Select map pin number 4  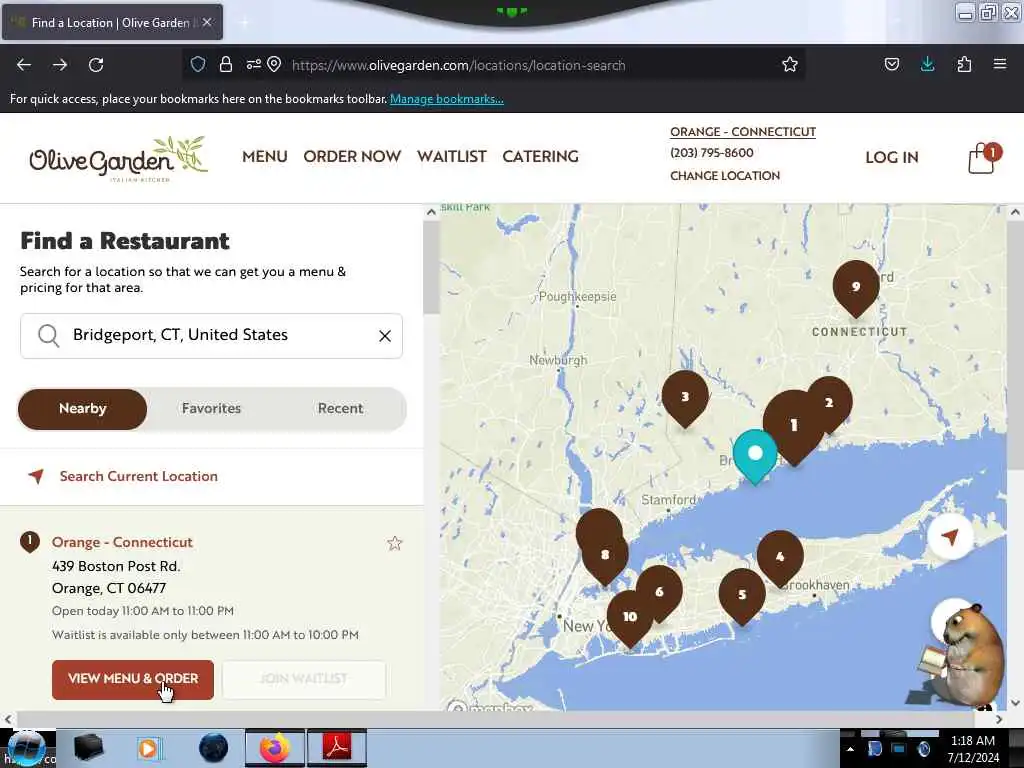pos(780,557)
